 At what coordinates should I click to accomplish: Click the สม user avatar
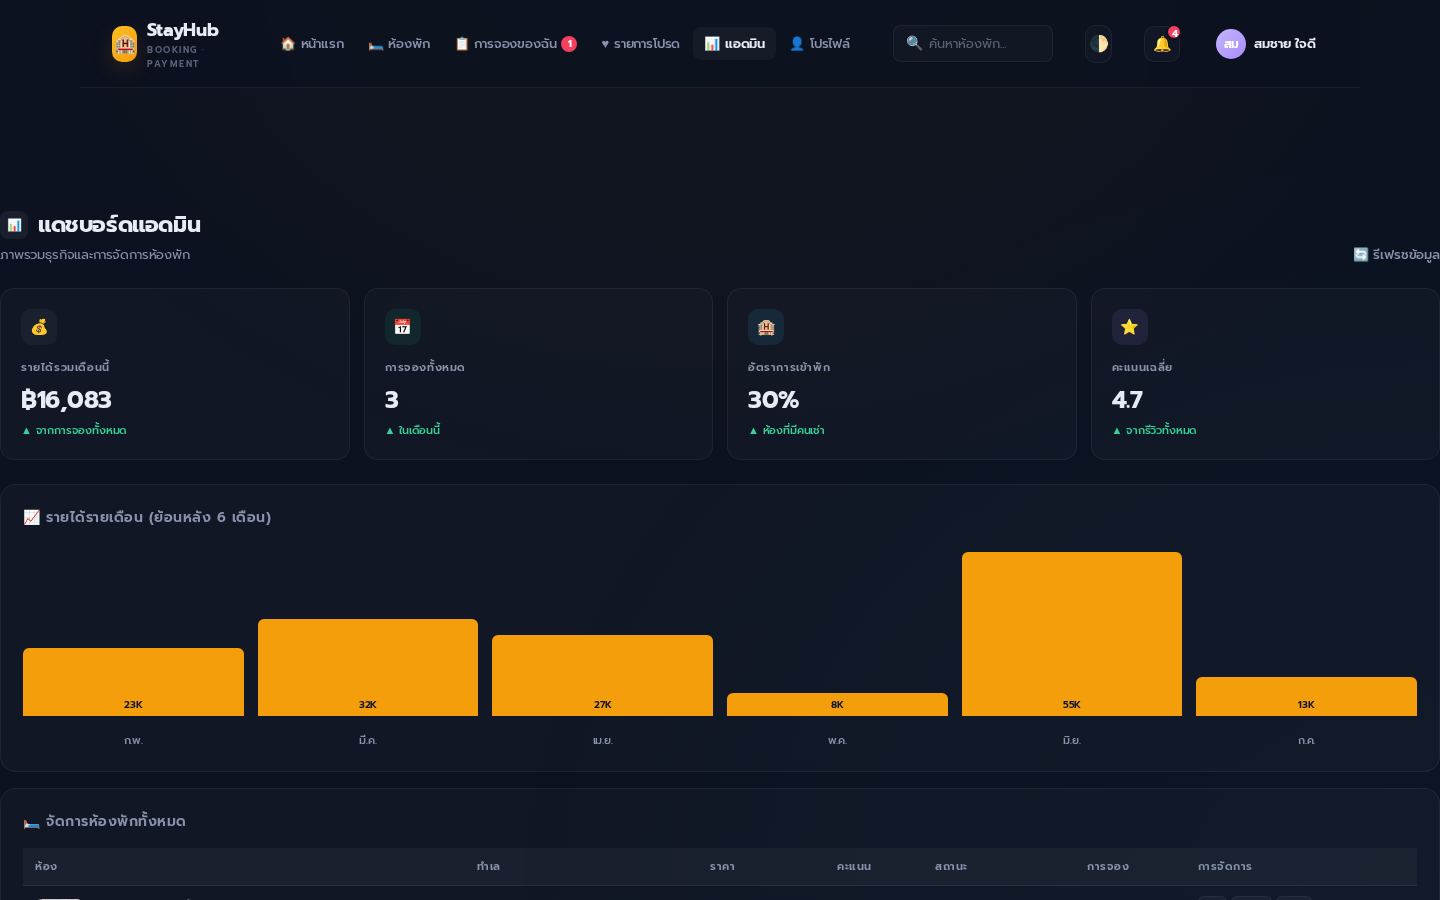pos(1231,44)
